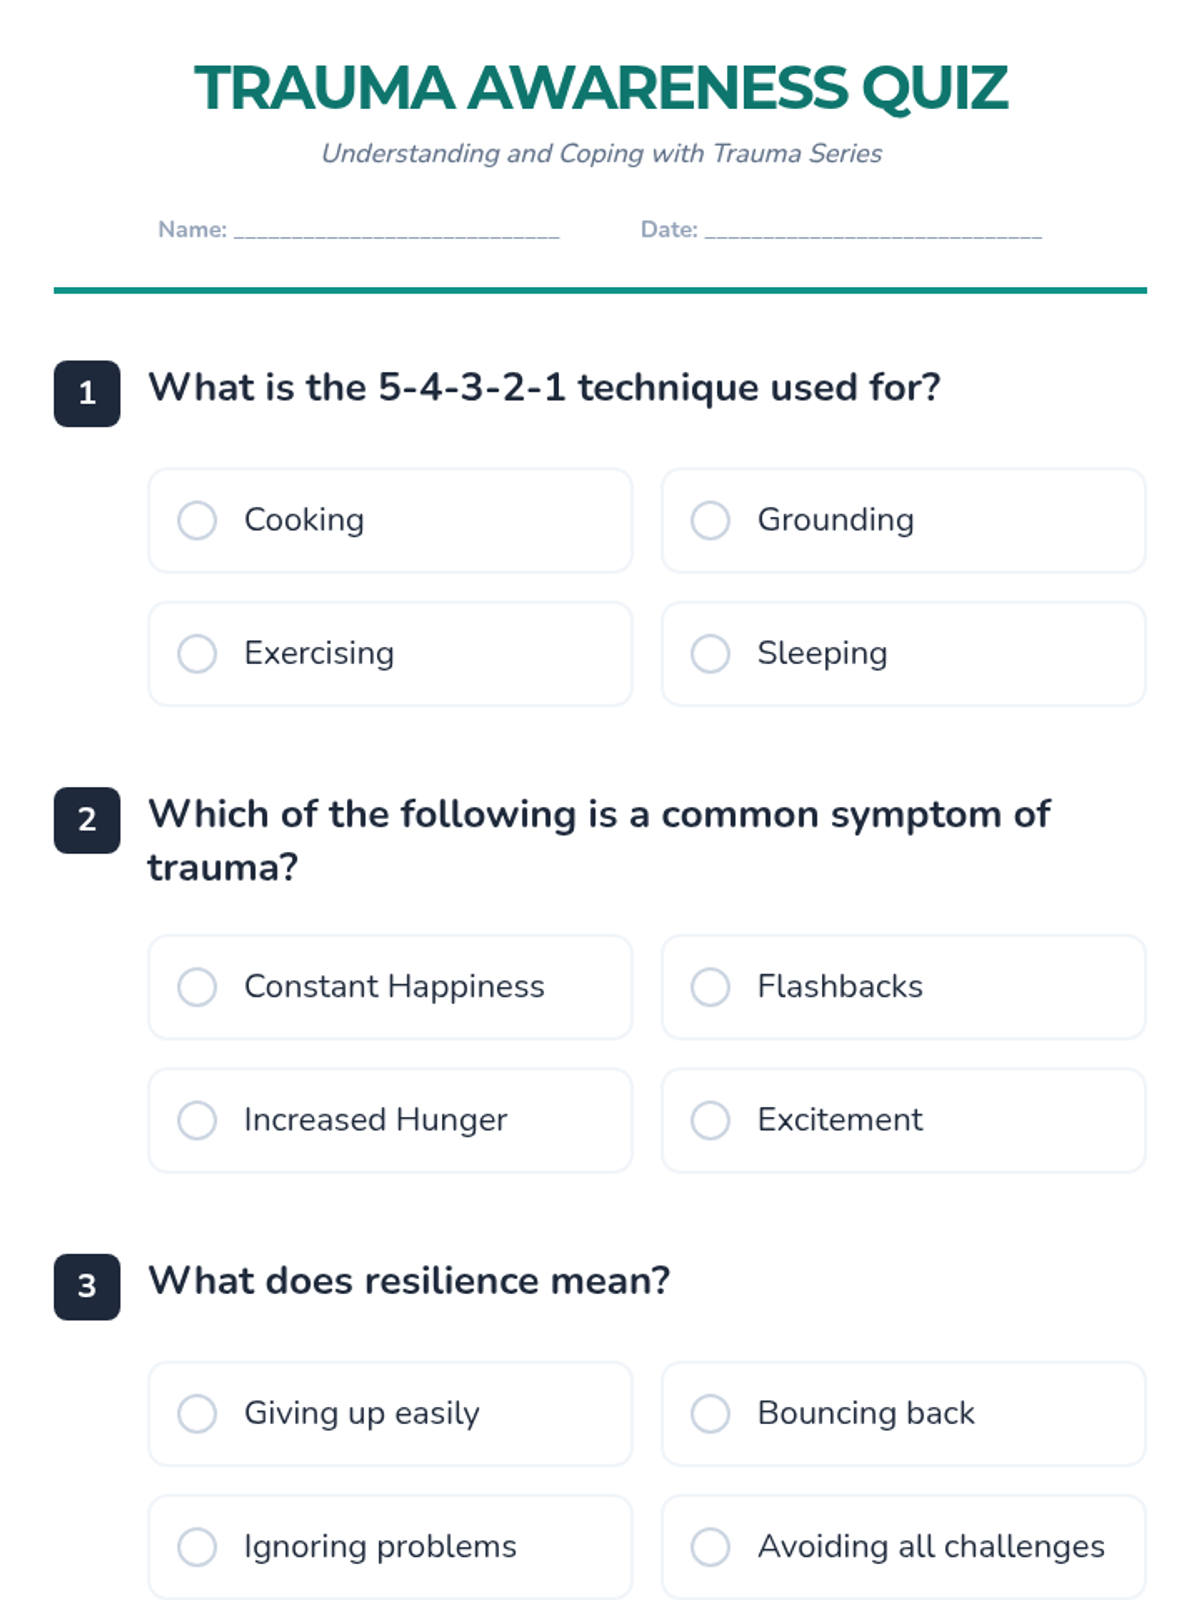Select the Sleeping radio button
1200x1600 pixels.
[x=710, y=654]
